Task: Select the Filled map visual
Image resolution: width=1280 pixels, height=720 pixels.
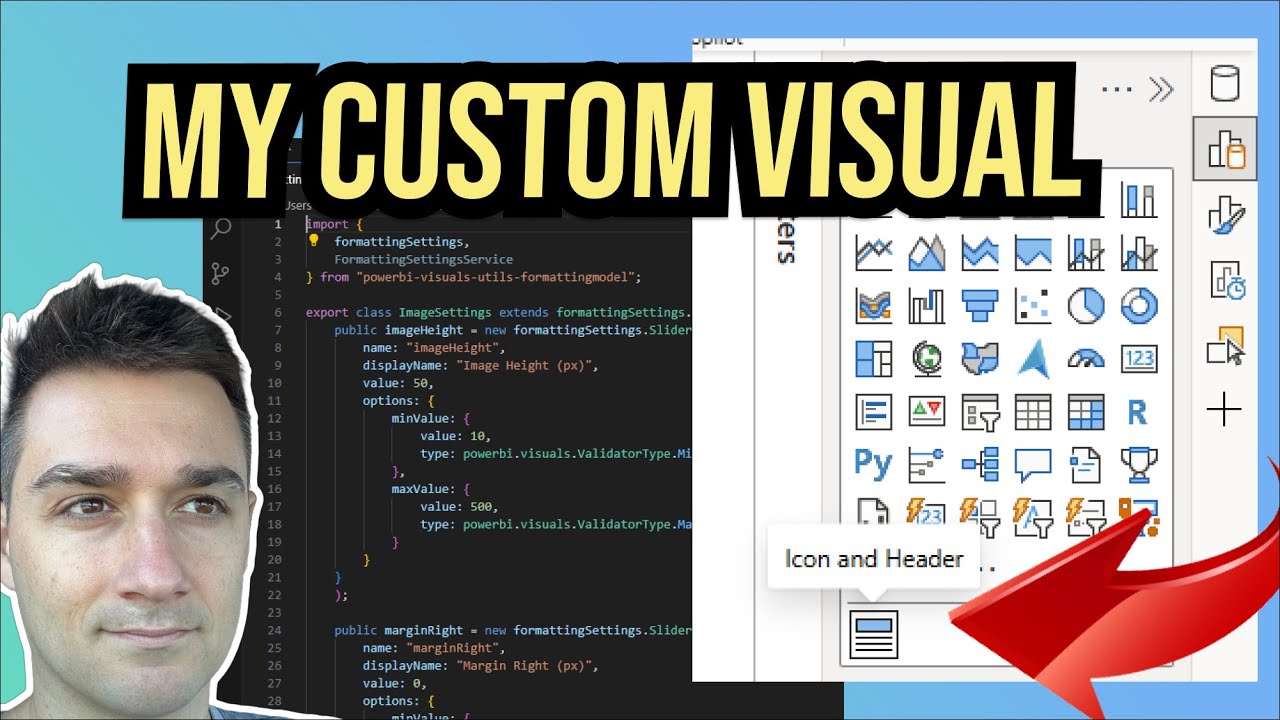Action: (x=980, y=359)
